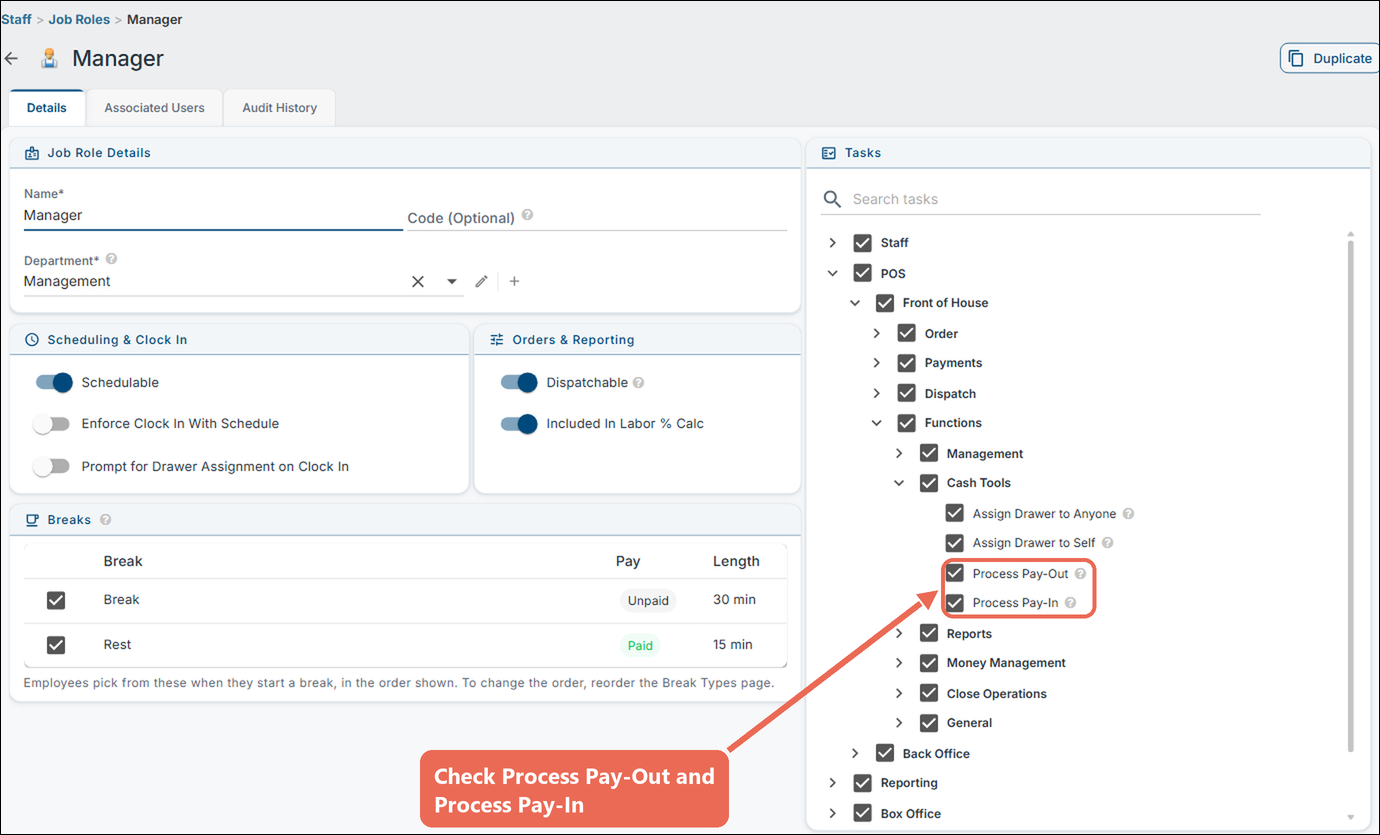Expand the Staff tree node
Viewport: 1380px width, 835px height.
click(833, 243)
